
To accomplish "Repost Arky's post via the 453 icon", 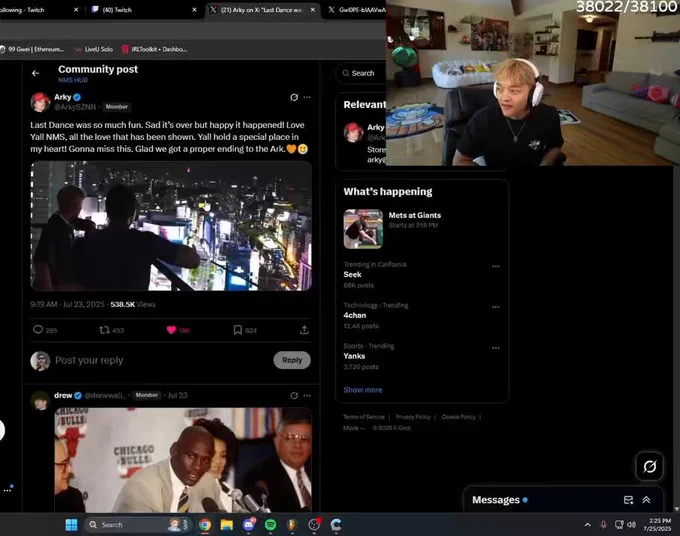I will [x=104, y=330].
